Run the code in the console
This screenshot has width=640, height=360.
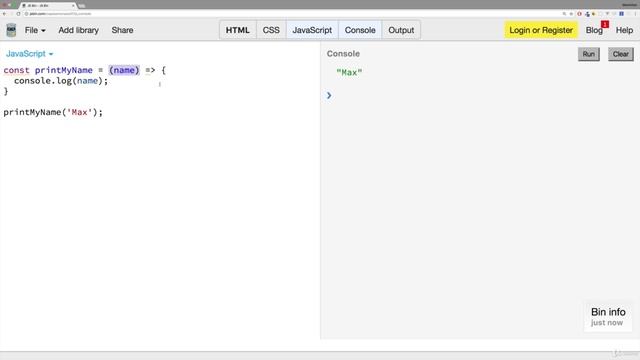pyautogui.click(x=589, y=54)
